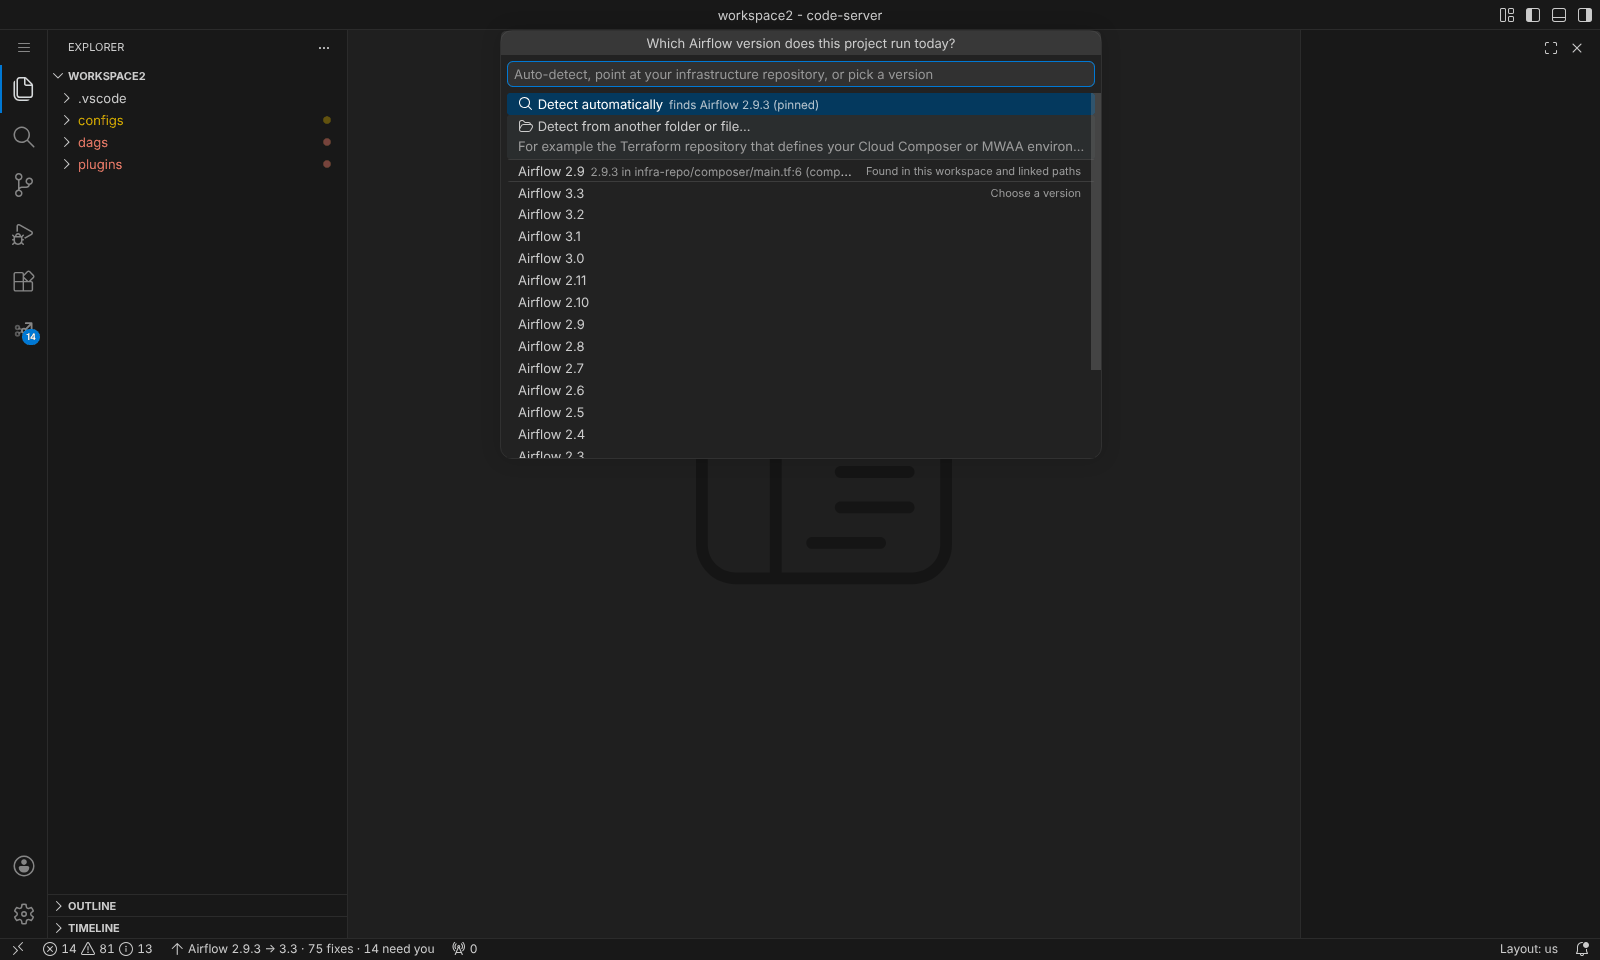Select Airflow 2.6 version
Viewport: 1600px width, 960px height.
pos(798,391)
